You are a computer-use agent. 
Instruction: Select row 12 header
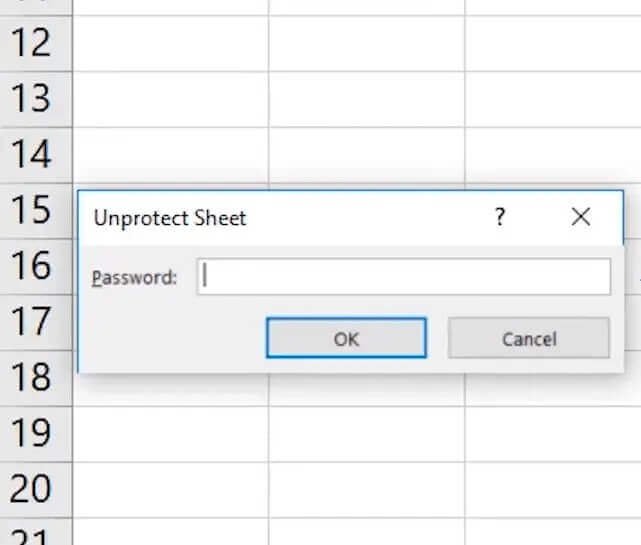(x=36, y=44)
